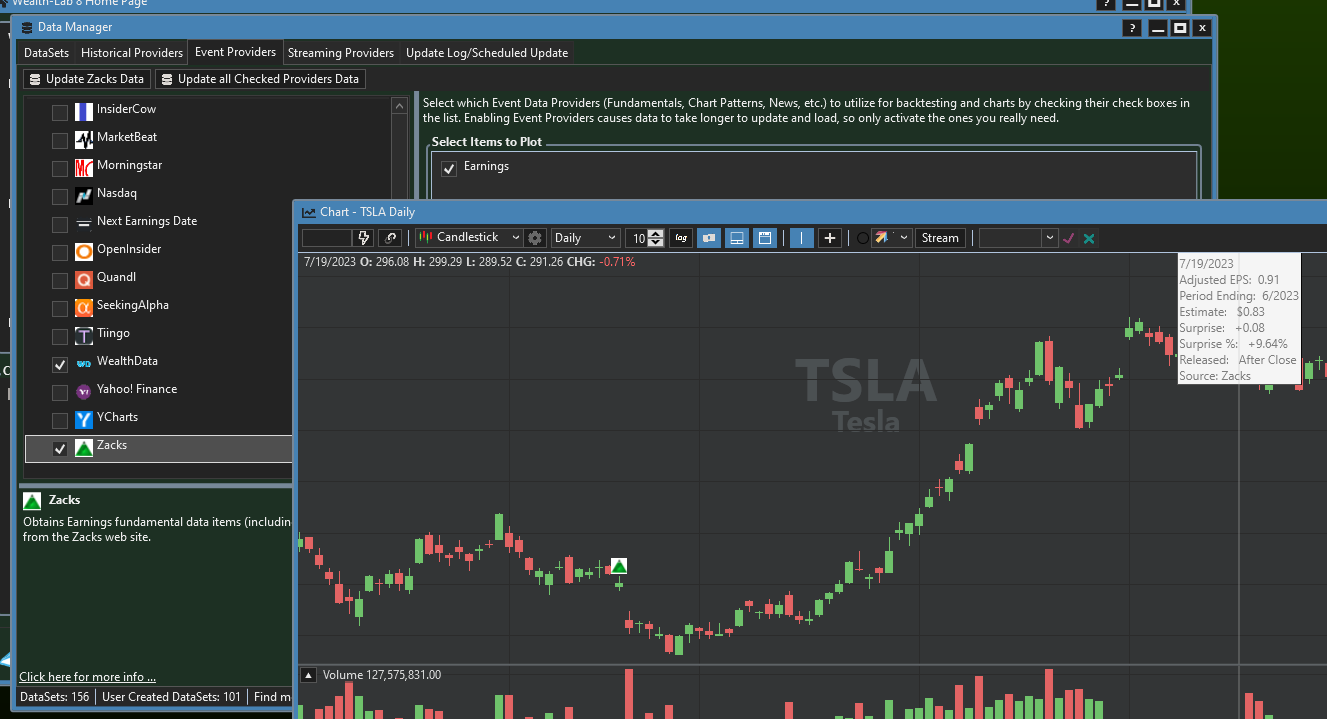Enable the InsiderCow checkbox
1327x720 pixels.
(60, 112)
